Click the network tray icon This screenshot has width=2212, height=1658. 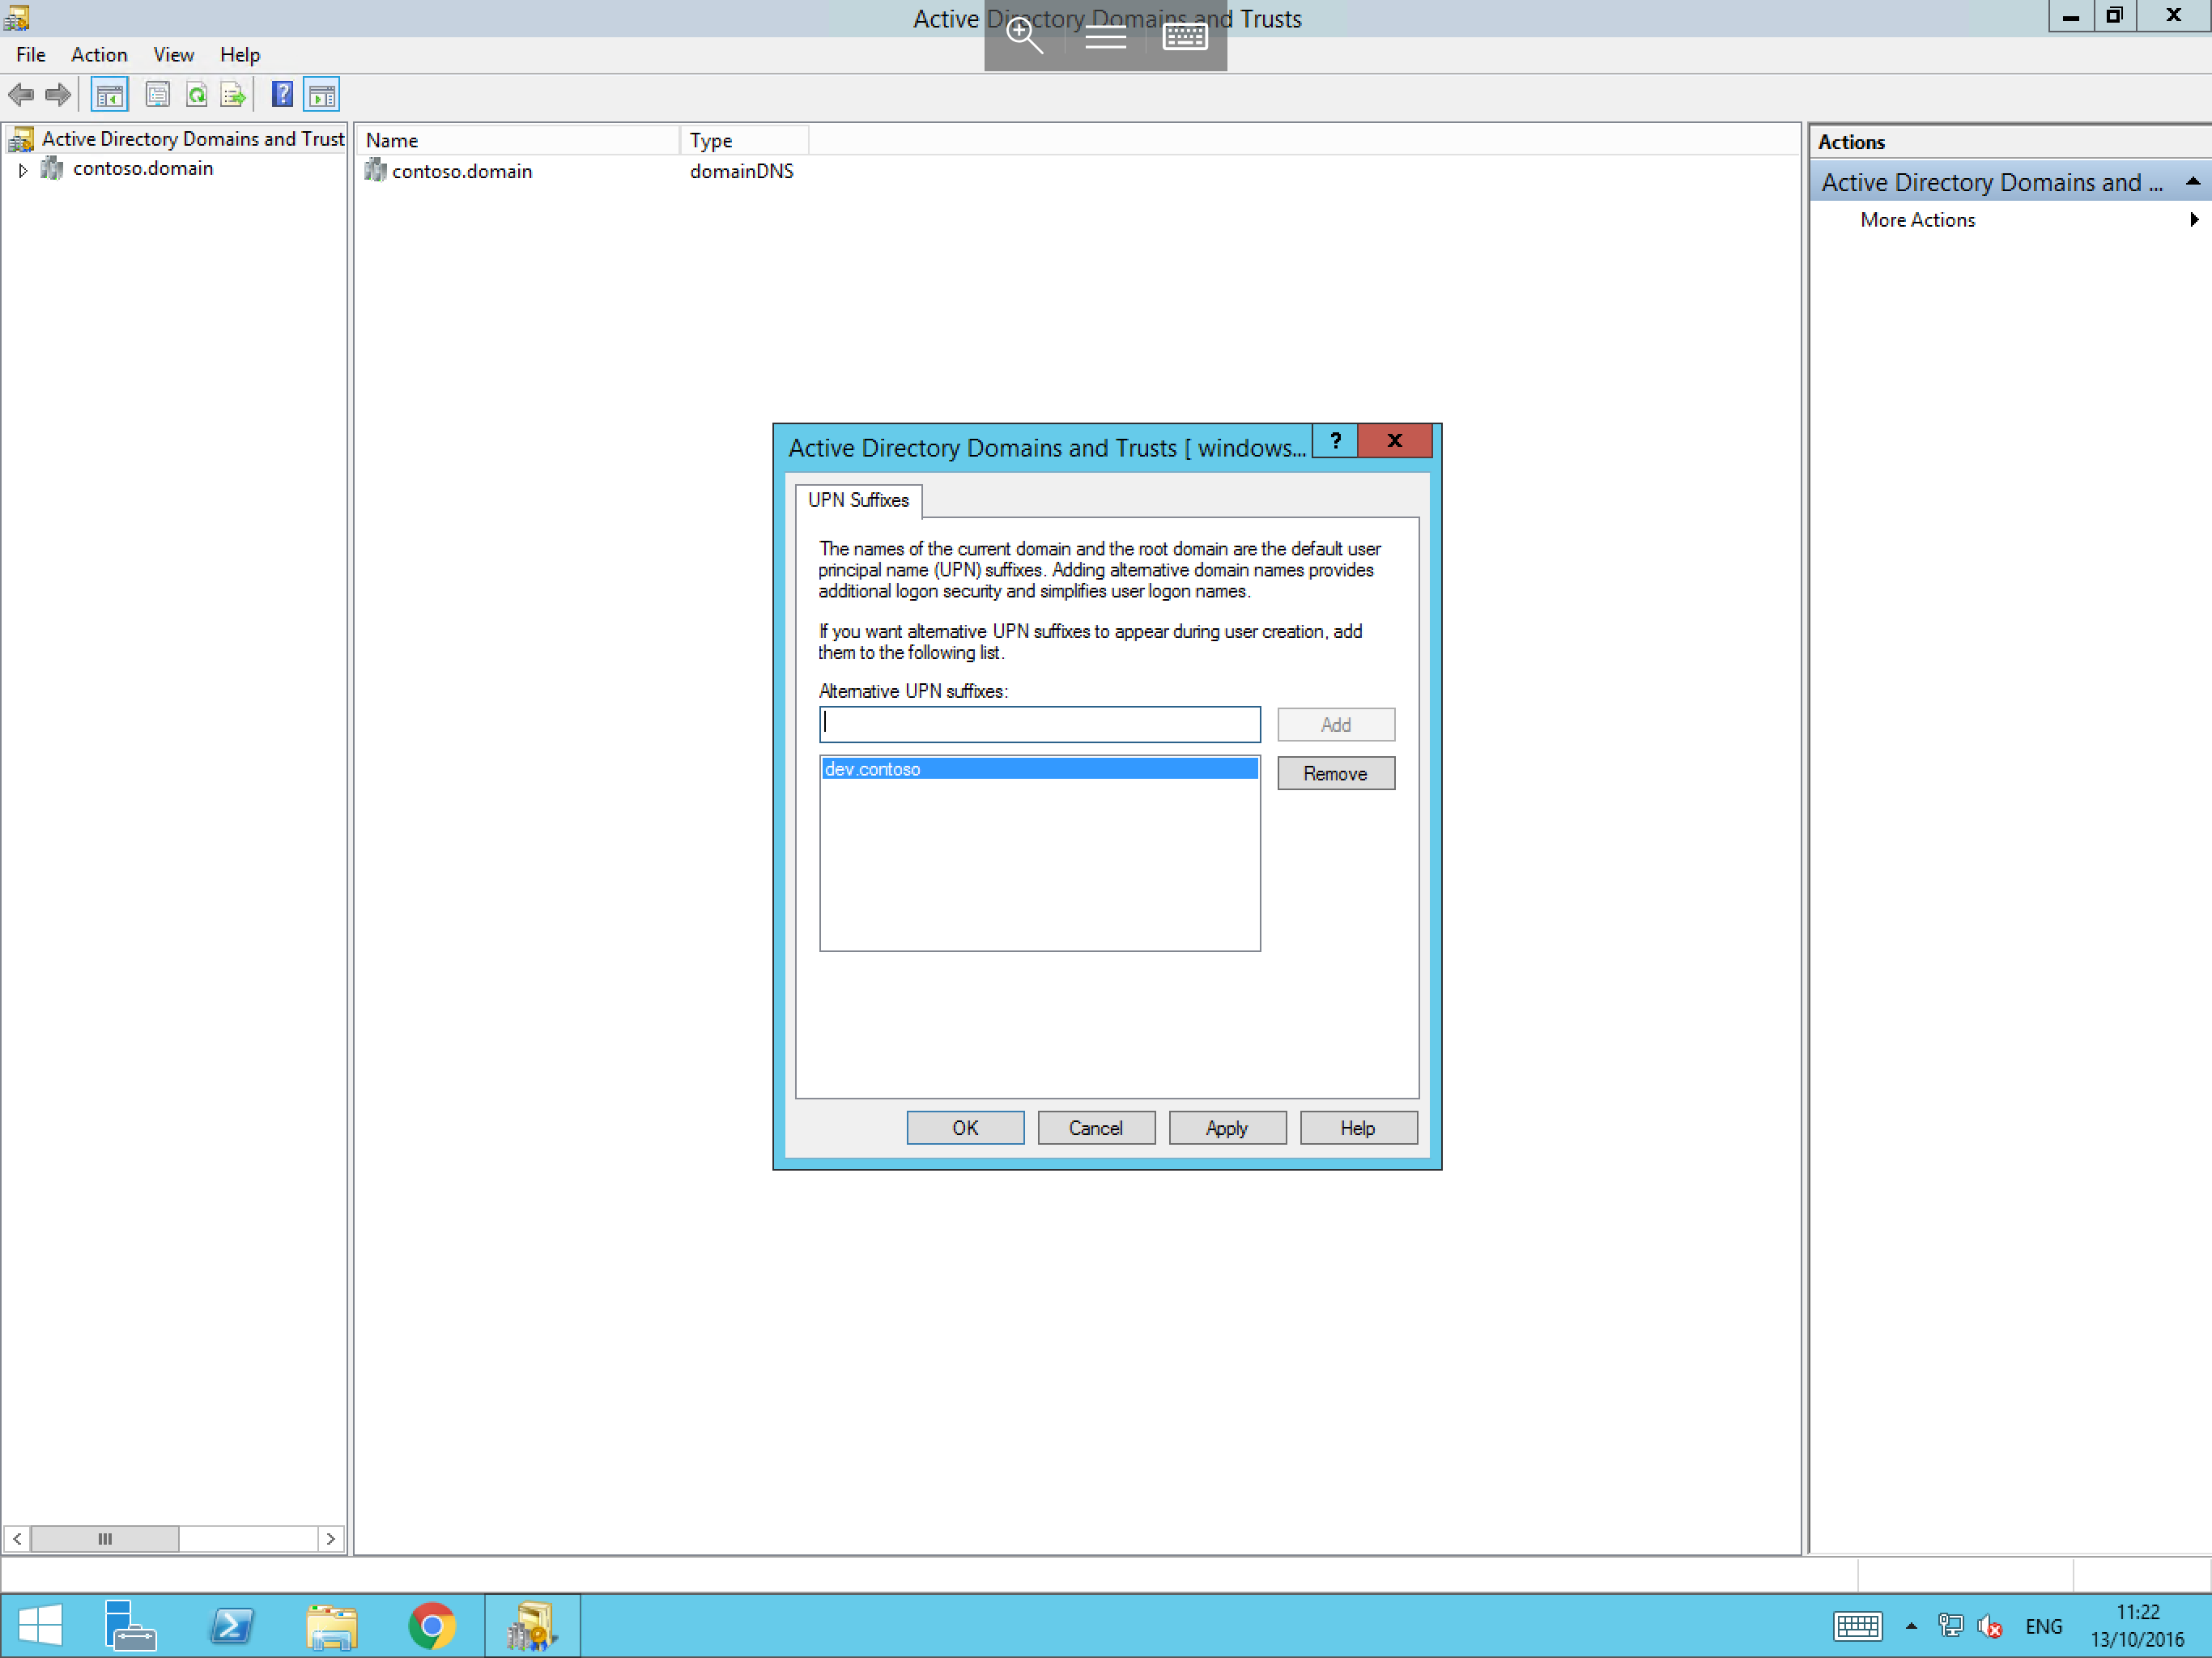(1950, 1626)
